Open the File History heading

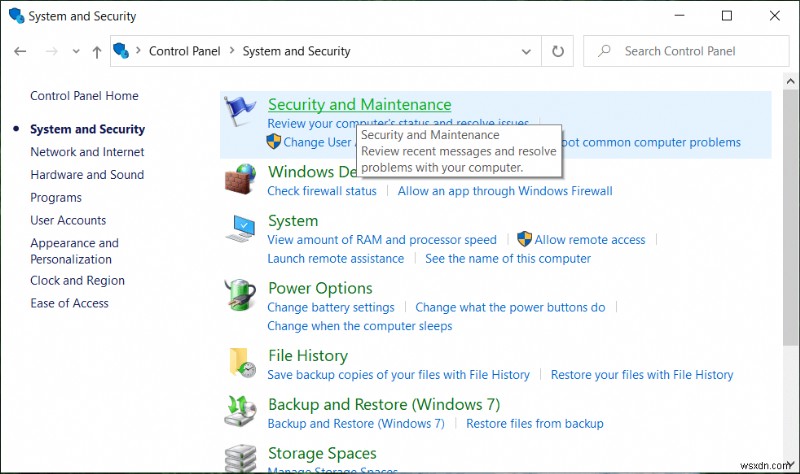point(308,355)
